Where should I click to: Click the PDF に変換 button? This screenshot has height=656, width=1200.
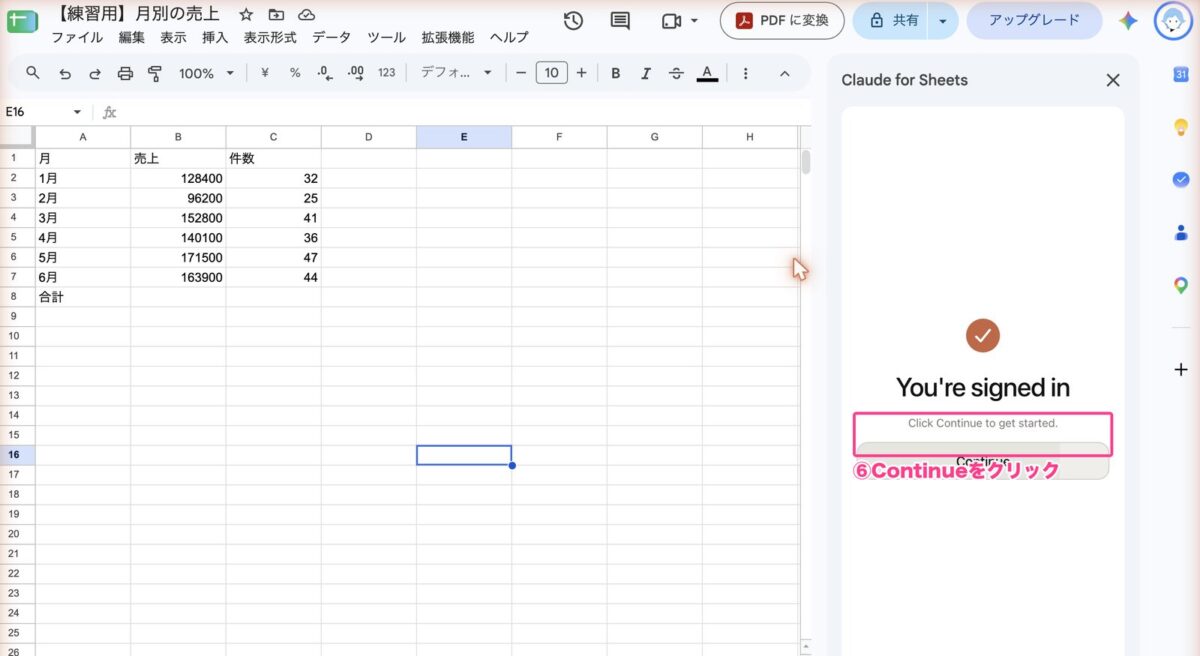point(782,21)
